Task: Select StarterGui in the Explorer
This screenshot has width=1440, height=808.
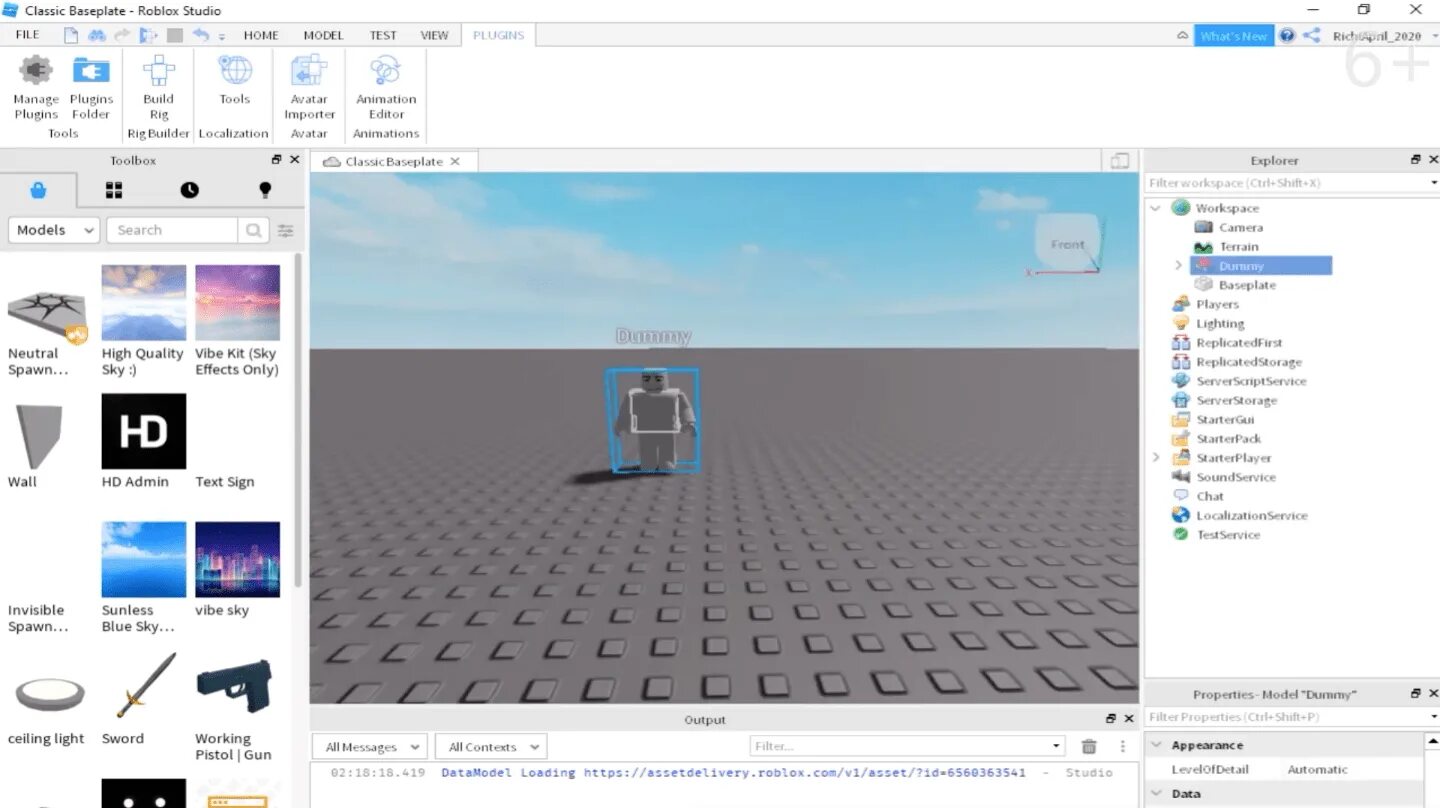Action: point(1225,419)
